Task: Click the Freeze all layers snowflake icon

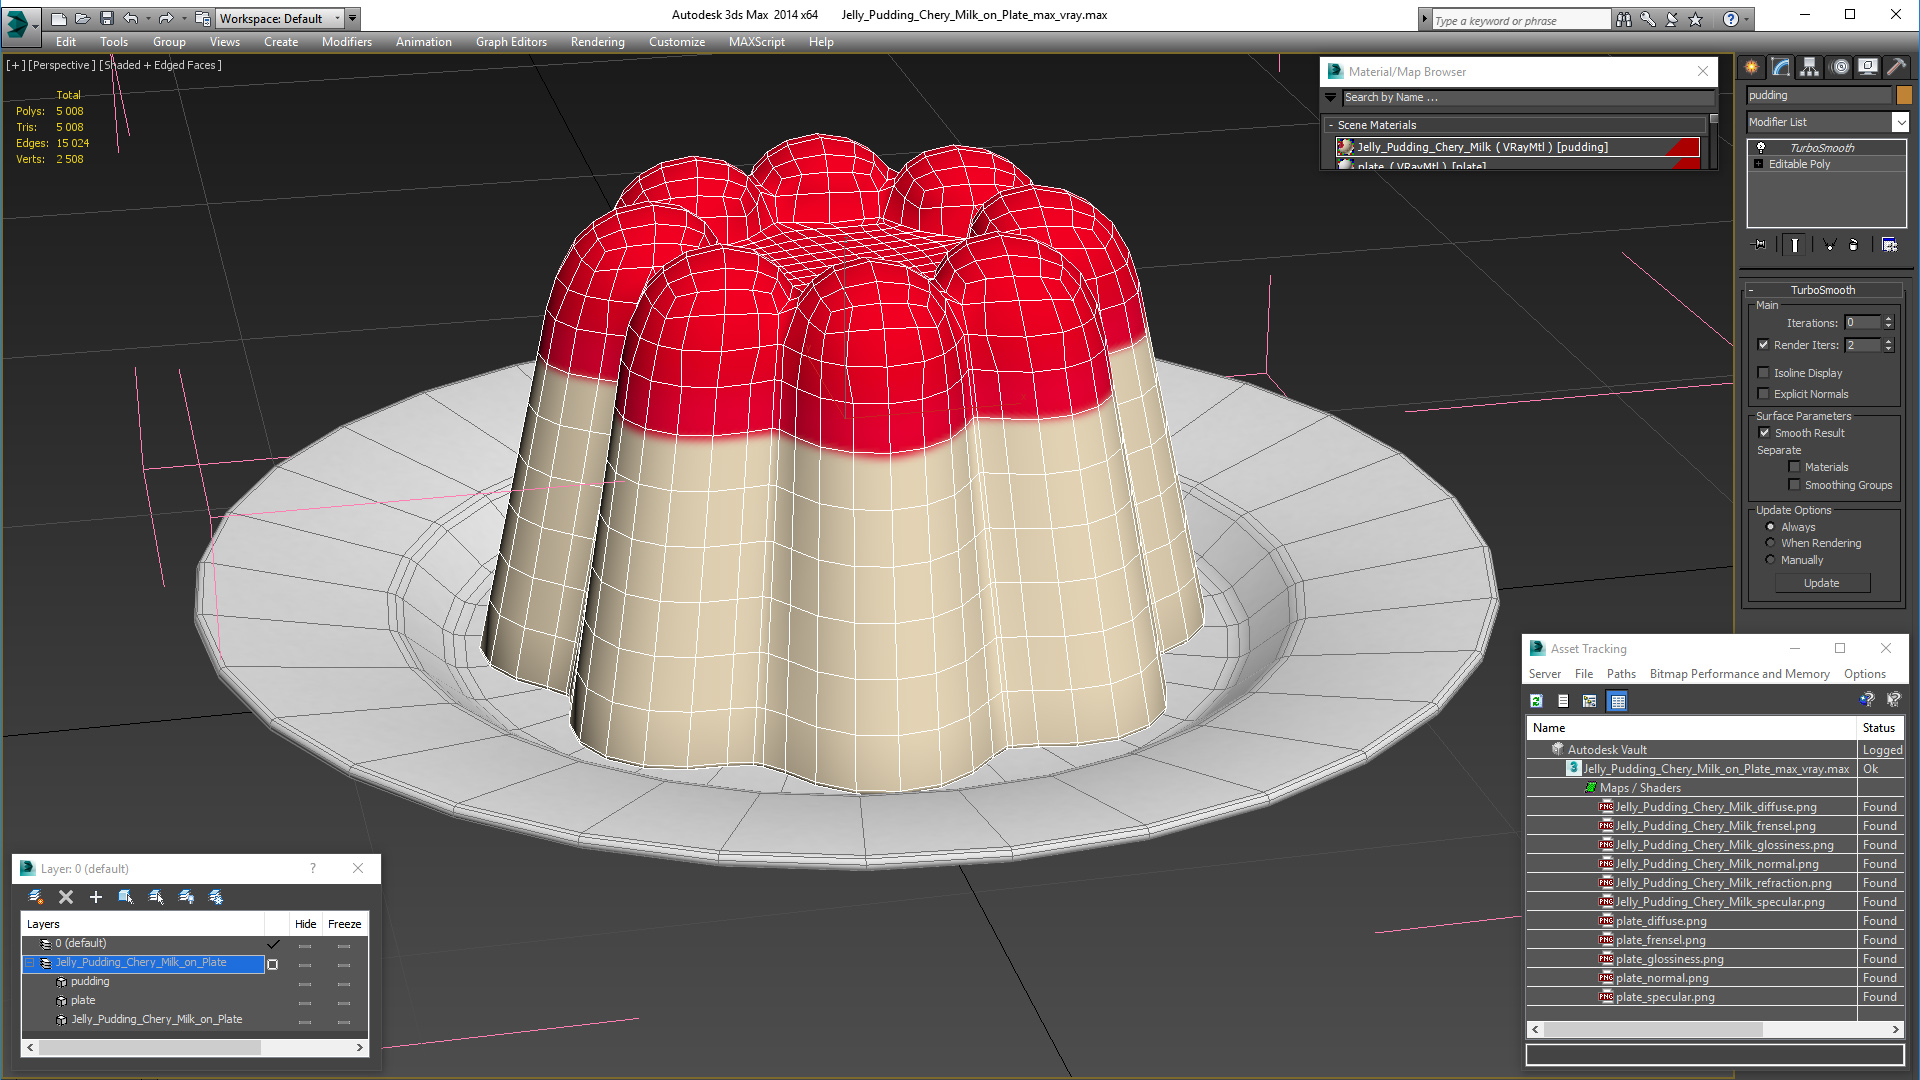Action: [216, 897]
